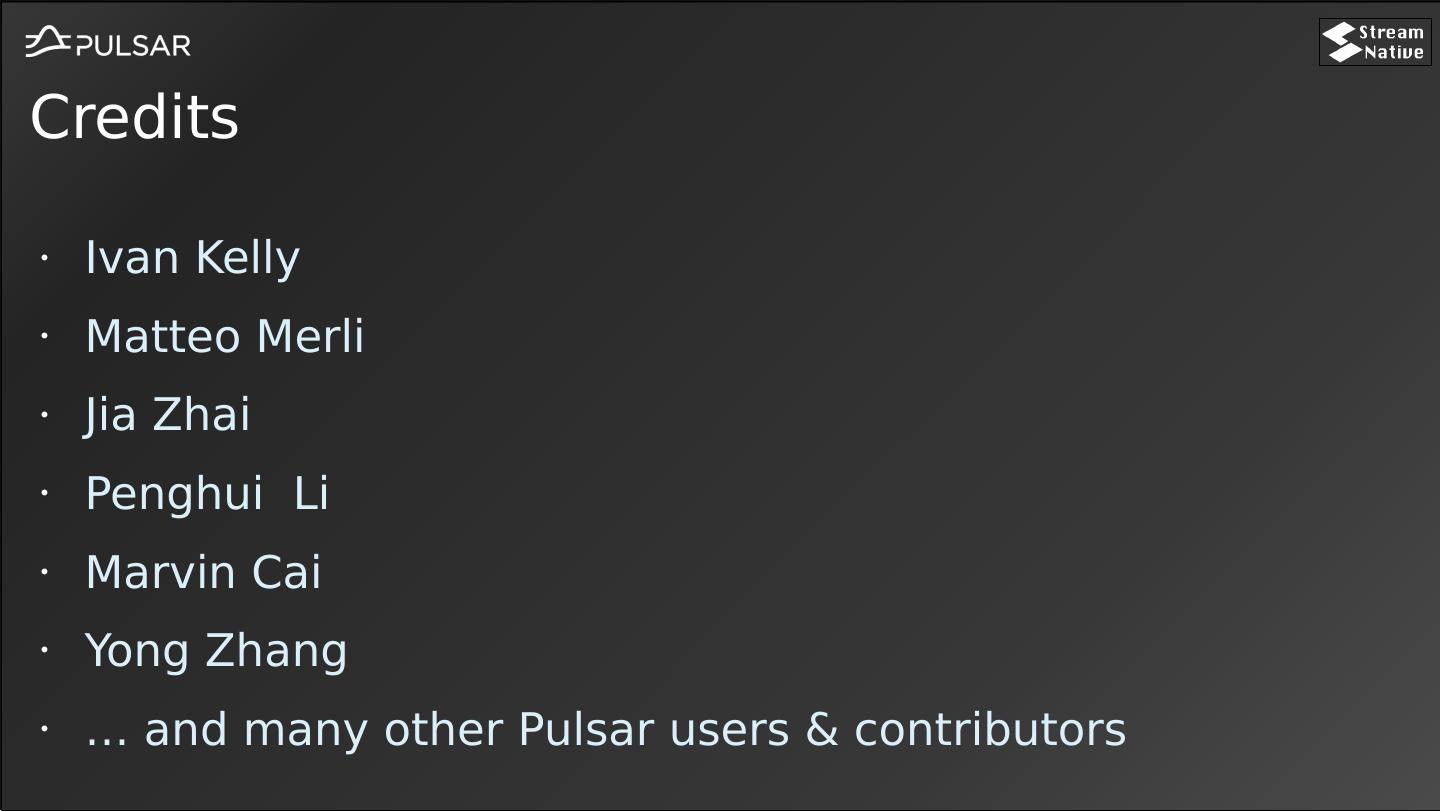The height and width of the screenshot is (811, 1440).
Task: Click the name Matteo Merli
Action: [224, 336]
